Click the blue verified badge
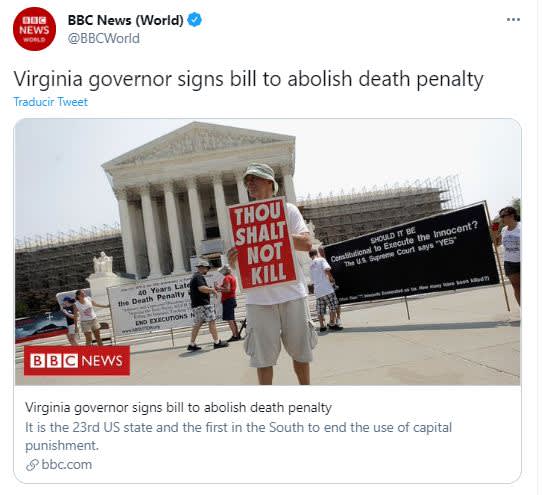Viewport: 552px width, 495px height. pos(194,20)
